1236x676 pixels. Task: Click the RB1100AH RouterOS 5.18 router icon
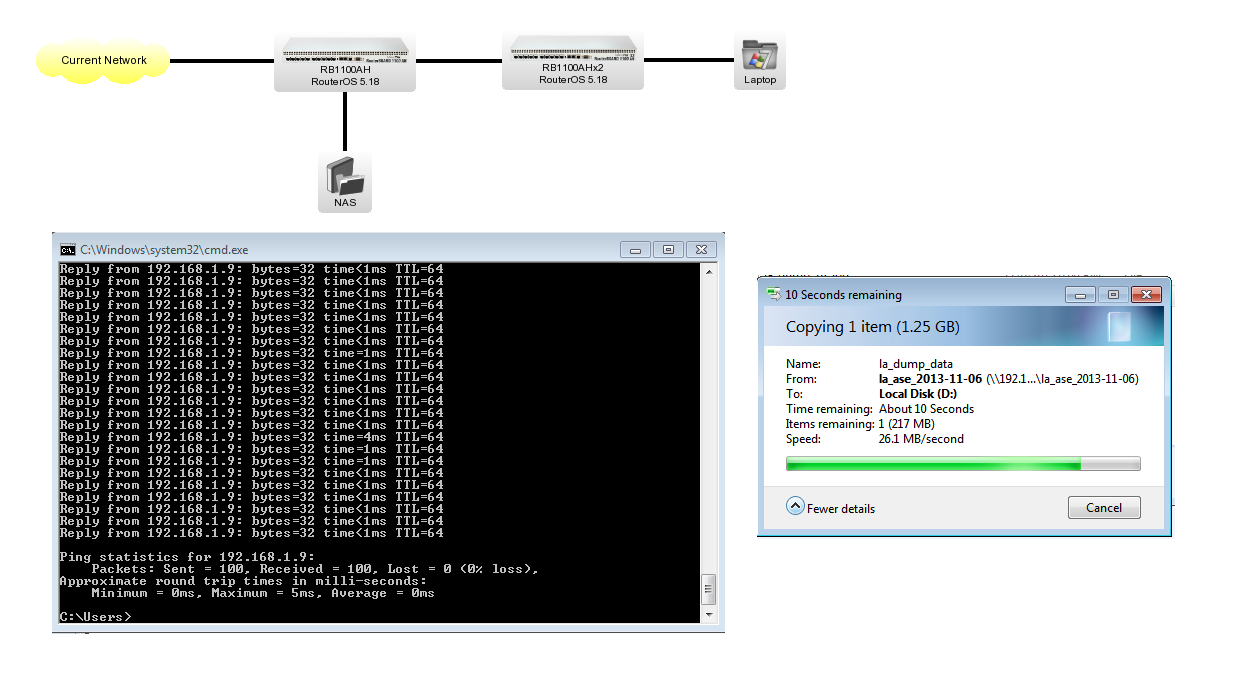pyautogui.click(x=344, y=55)
